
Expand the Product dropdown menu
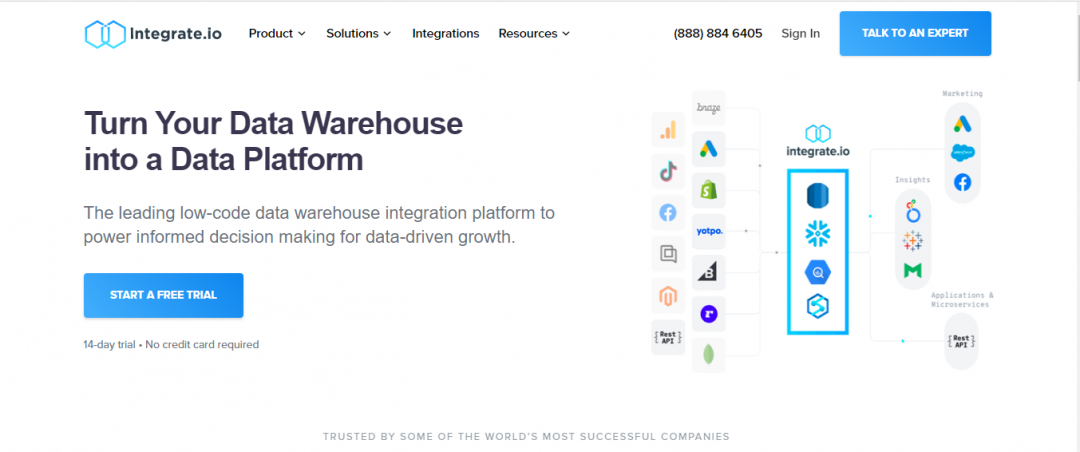click(277, 34)
